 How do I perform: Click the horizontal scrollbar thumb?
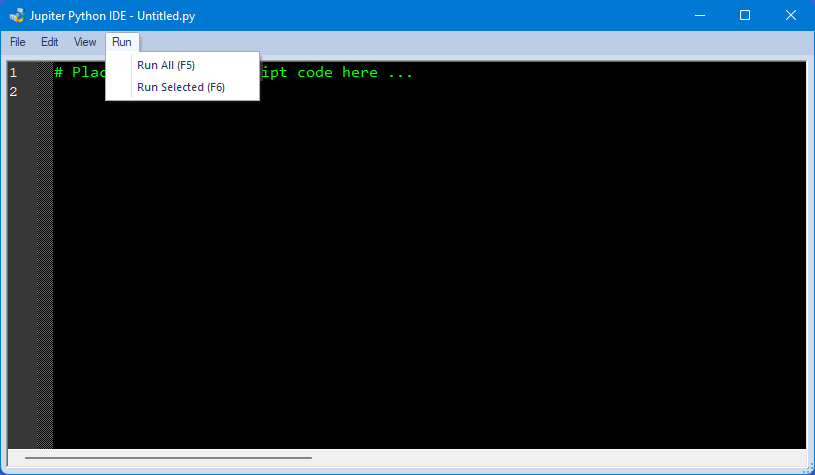click(x=168, y=458)
